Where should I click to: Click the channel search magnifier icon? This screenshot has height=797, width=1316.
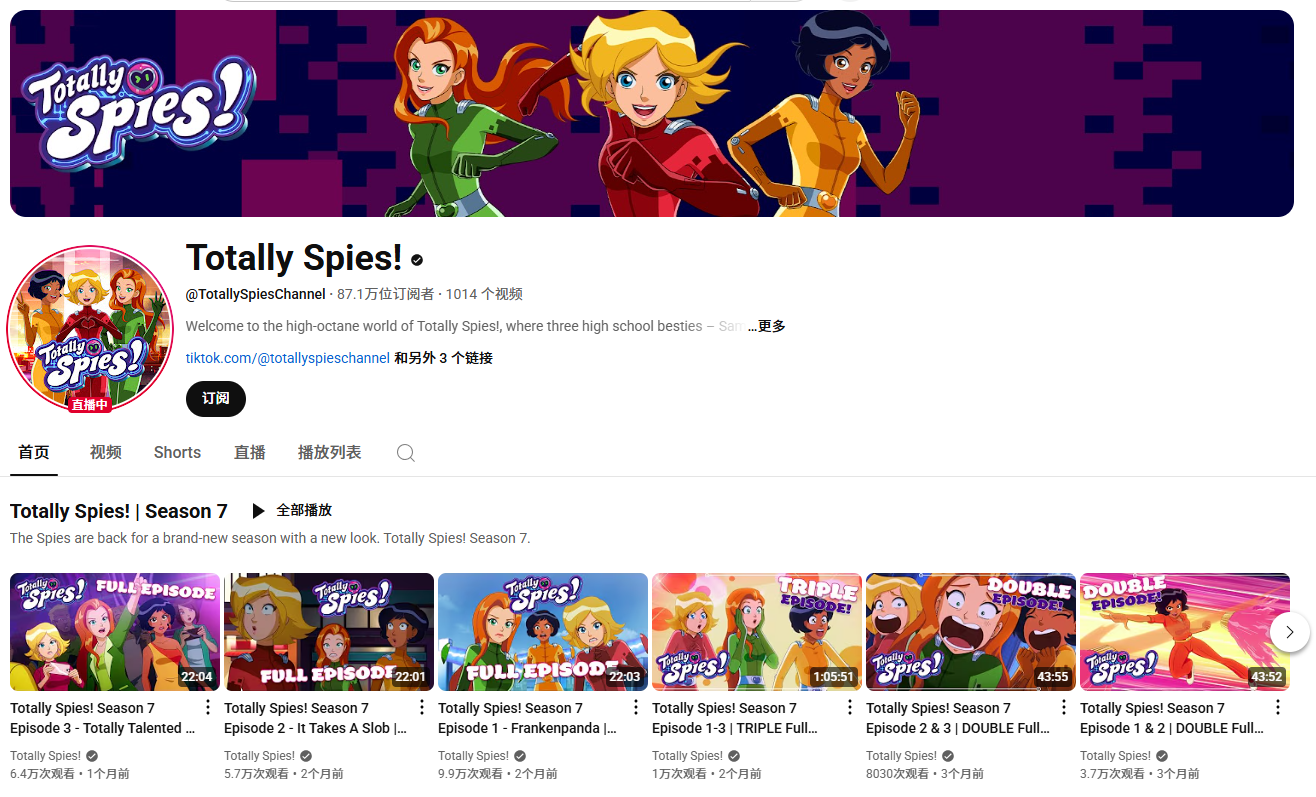click(405, 453)
